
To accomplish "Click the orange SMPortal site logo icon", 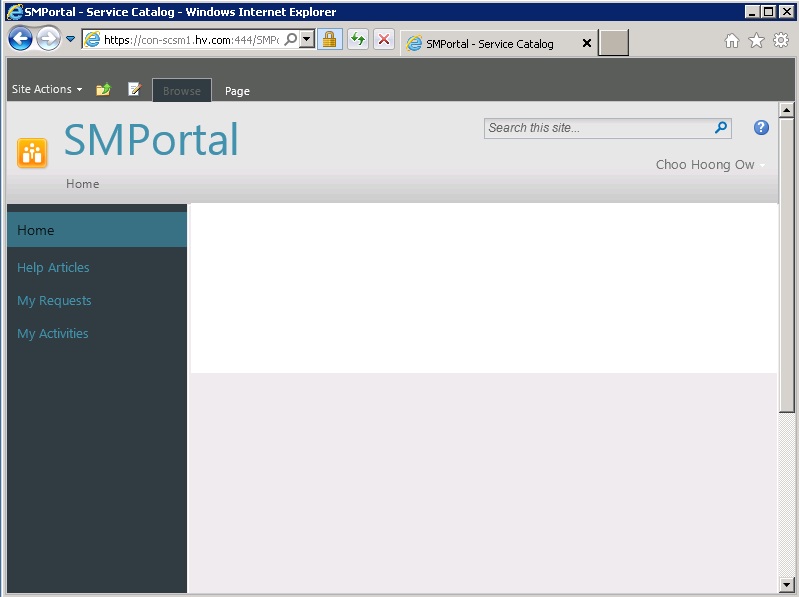I will (32, 153).
